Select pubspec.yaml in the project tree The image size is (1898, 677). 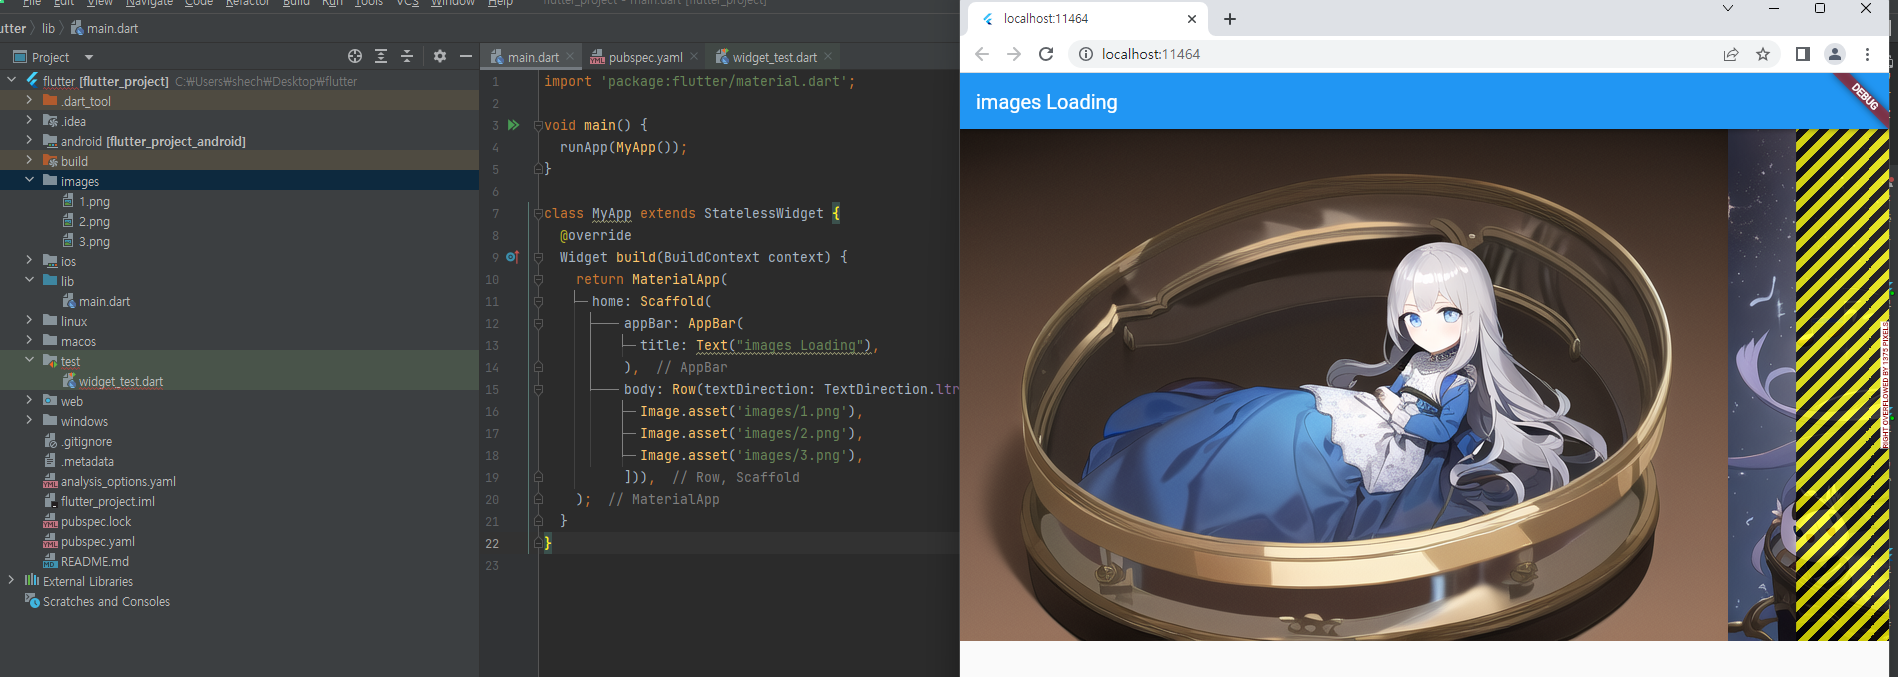click(97, 541)
